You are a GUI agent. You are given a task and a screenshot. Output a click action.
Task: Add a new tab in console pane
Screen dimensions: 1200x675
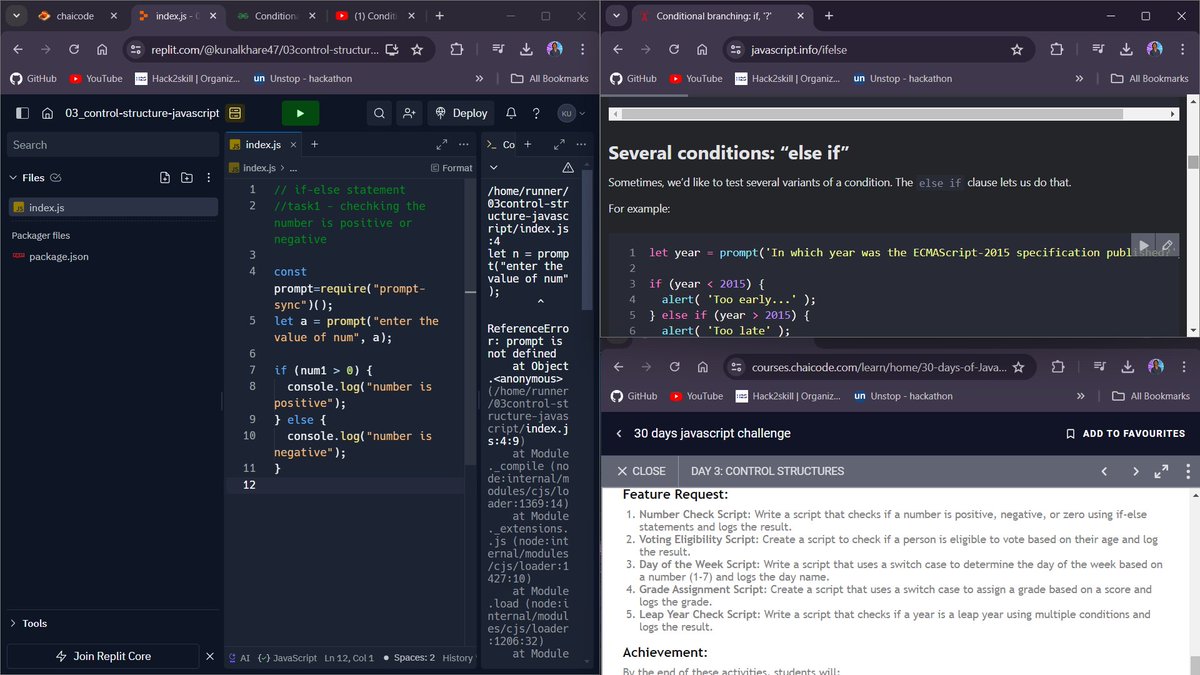[x=529, y=145]
